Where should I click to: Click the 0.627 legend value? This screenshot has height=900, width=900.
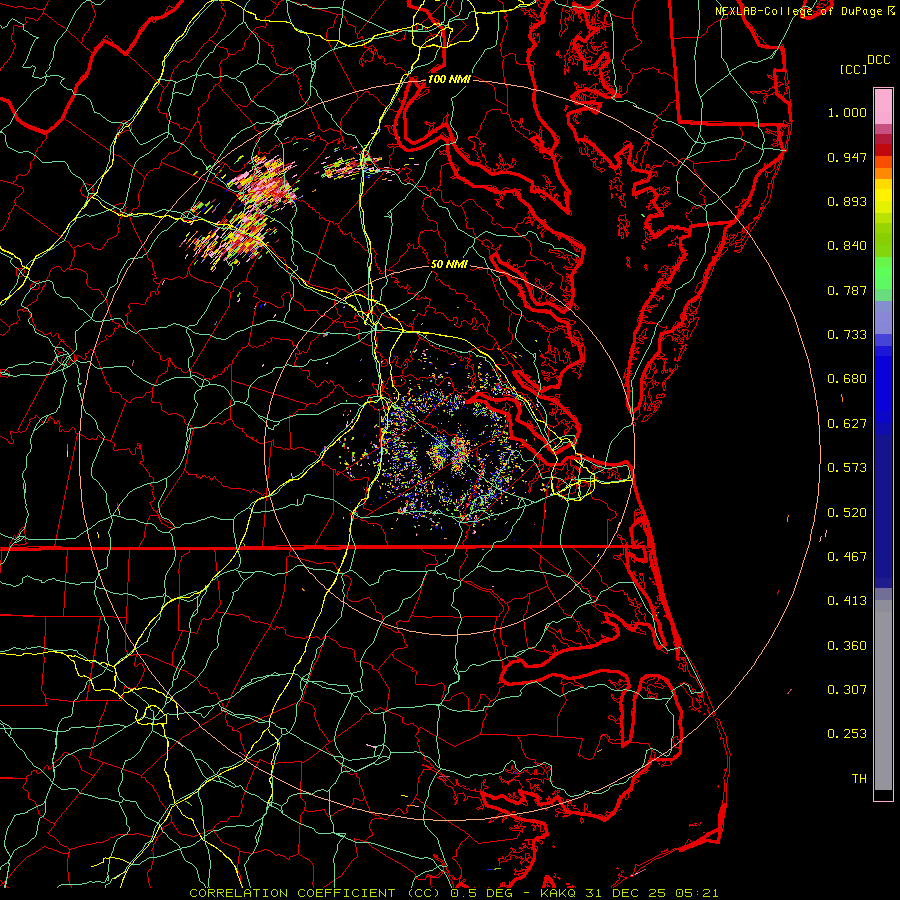pos(847,424)
